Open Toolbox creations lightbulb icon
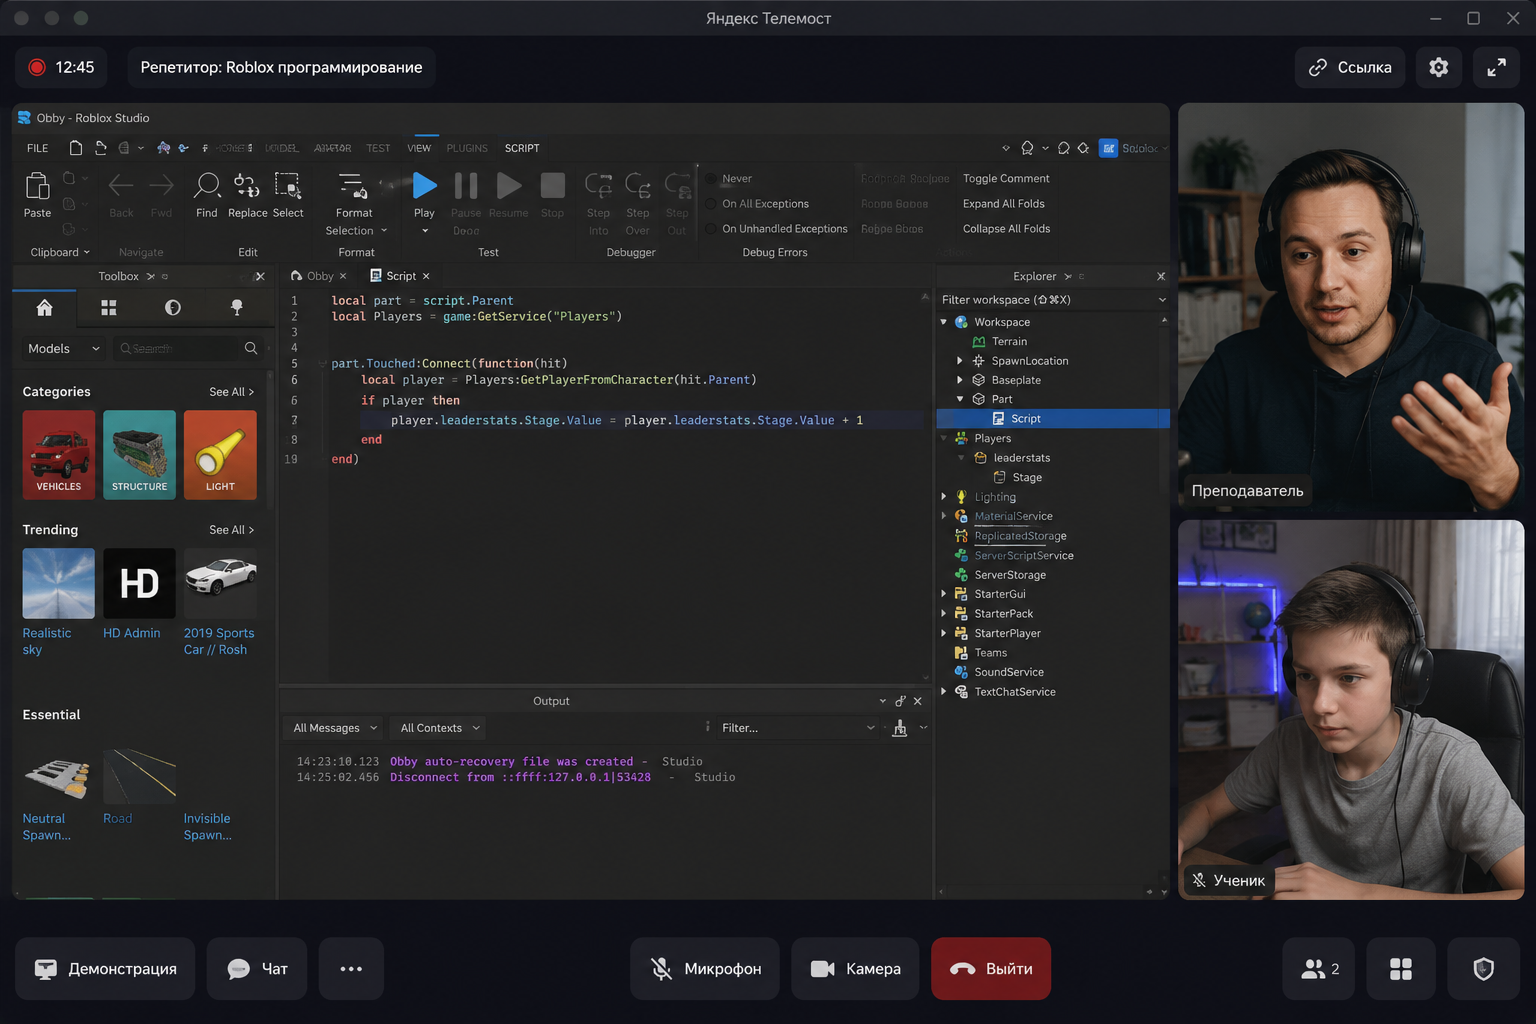The width and height of the screenshot is (1536, 1024). 237,308
